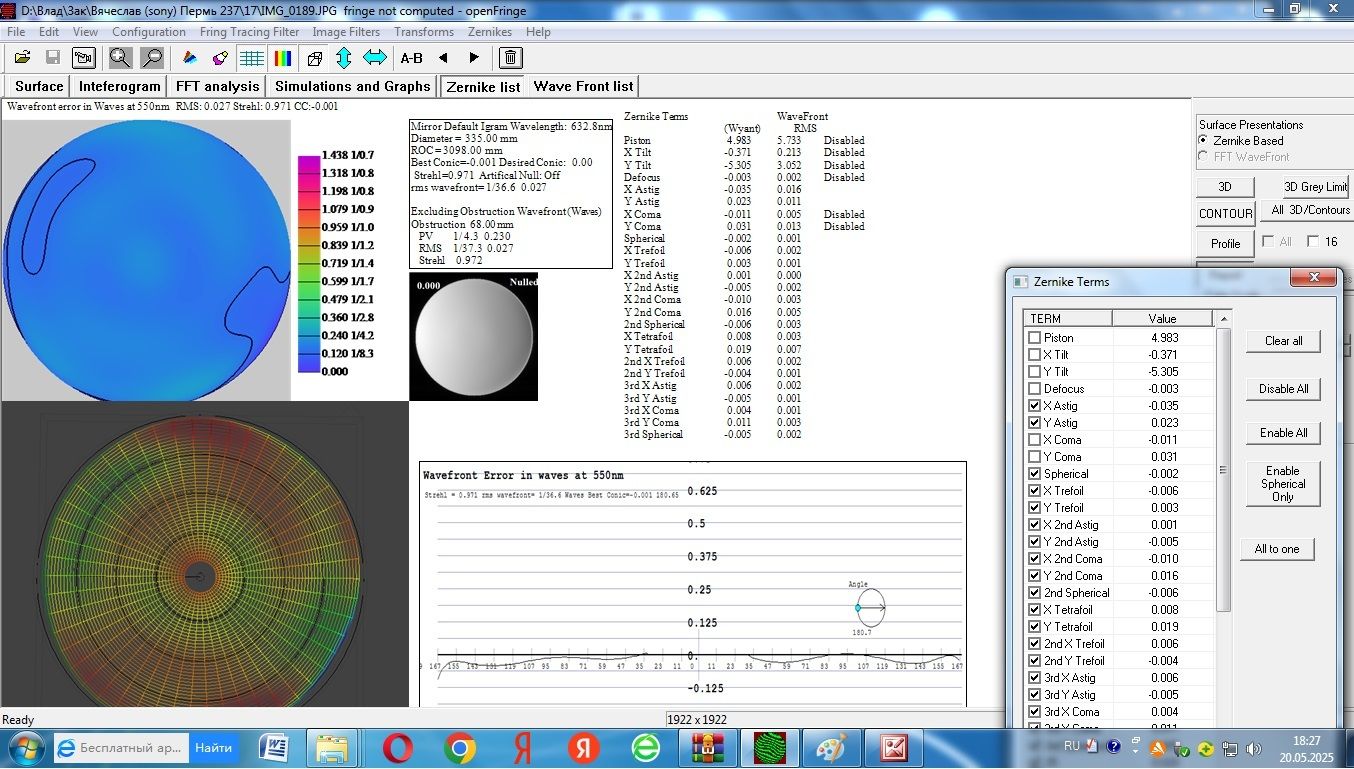The width and height of the screenshot is (1354, 769).
Task: Click the green grid toolbar icon
Action: [252, 58]
